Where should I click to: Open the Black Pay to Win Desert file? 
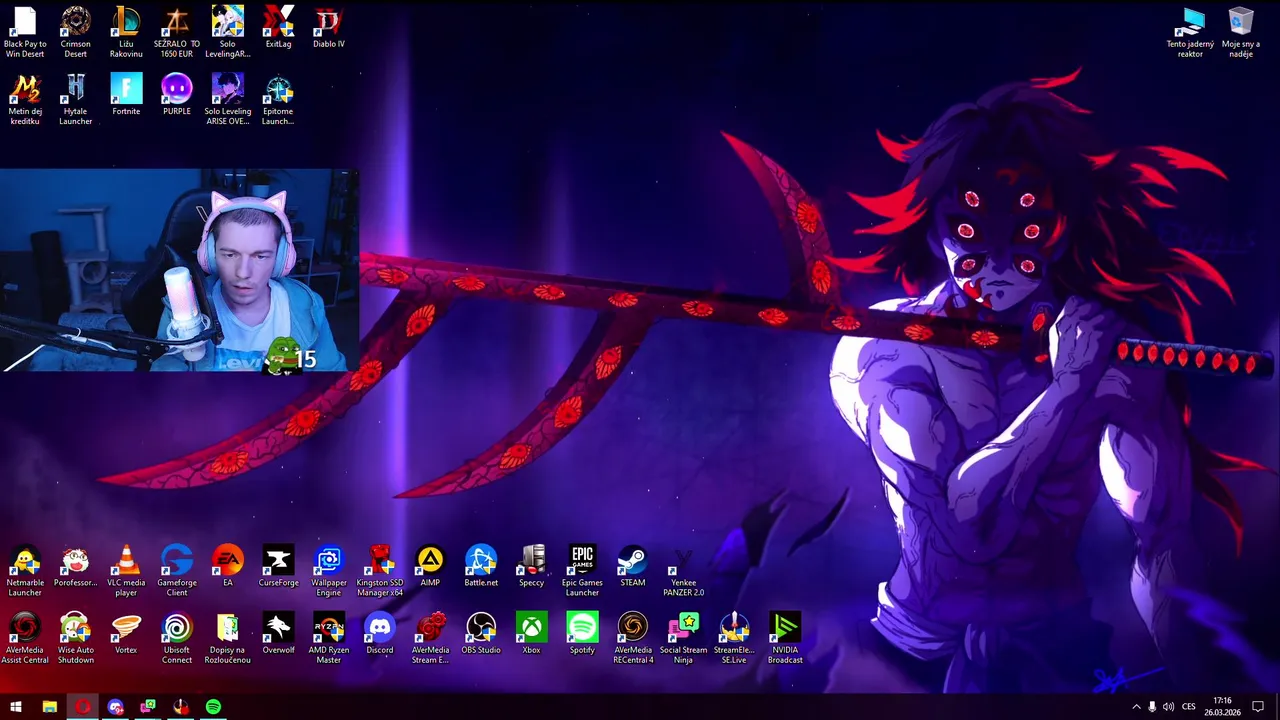25,31
